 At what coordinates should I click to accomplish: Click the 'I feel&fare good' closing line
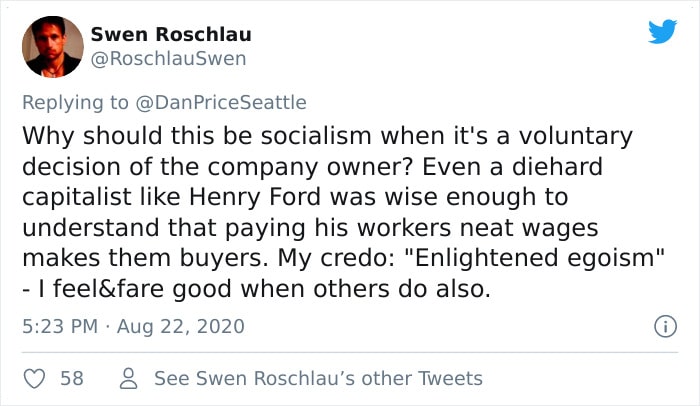pyautogui.click(x=257, y=289)
